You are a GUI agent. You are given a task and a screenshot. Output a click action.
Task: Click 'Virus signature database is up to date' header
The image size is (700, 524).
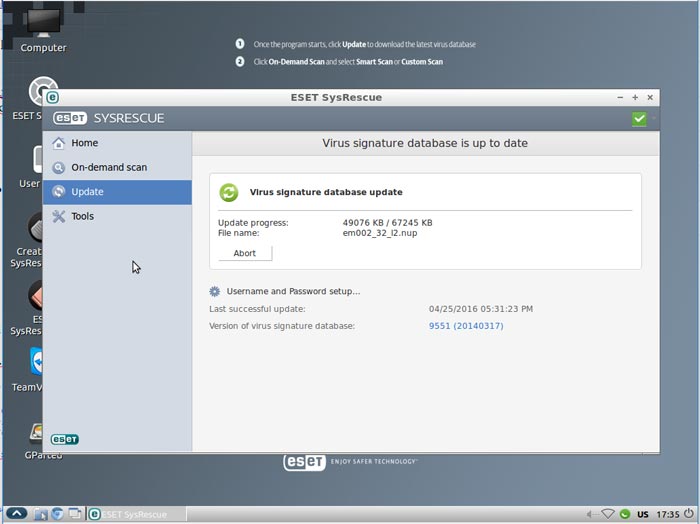pos(425,143)
